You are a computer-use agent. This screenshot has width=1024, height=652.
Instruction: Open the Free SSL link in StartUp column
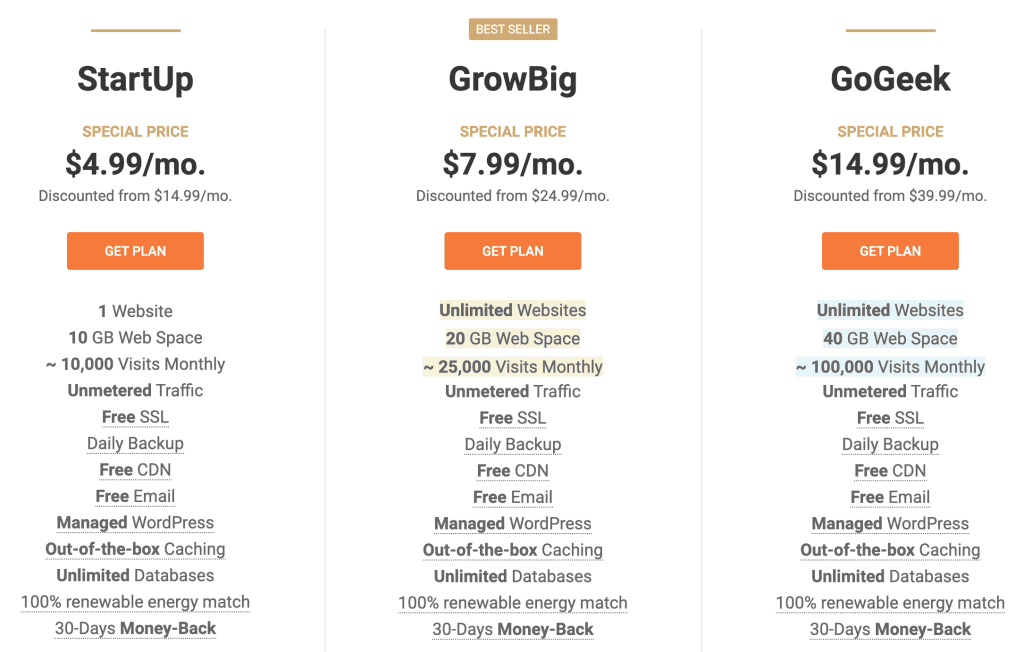(x=135, y=417)
